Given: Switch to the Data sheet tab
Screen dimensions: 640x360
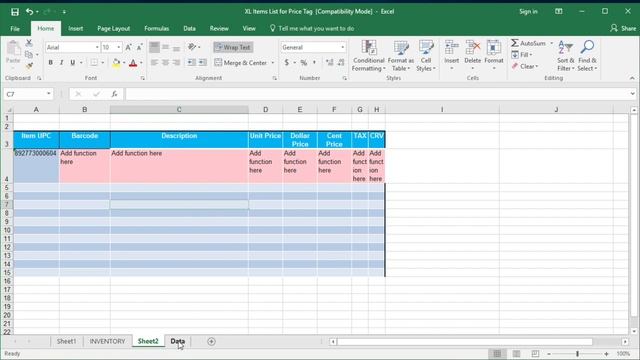Looking at the screenshot, I should pyautogui.click(x=178, y=341).
